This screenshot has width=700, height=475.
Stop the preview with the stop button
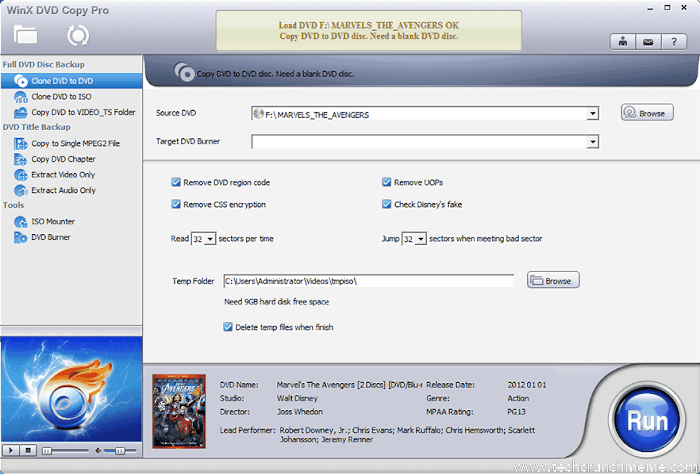coord(28,450)
